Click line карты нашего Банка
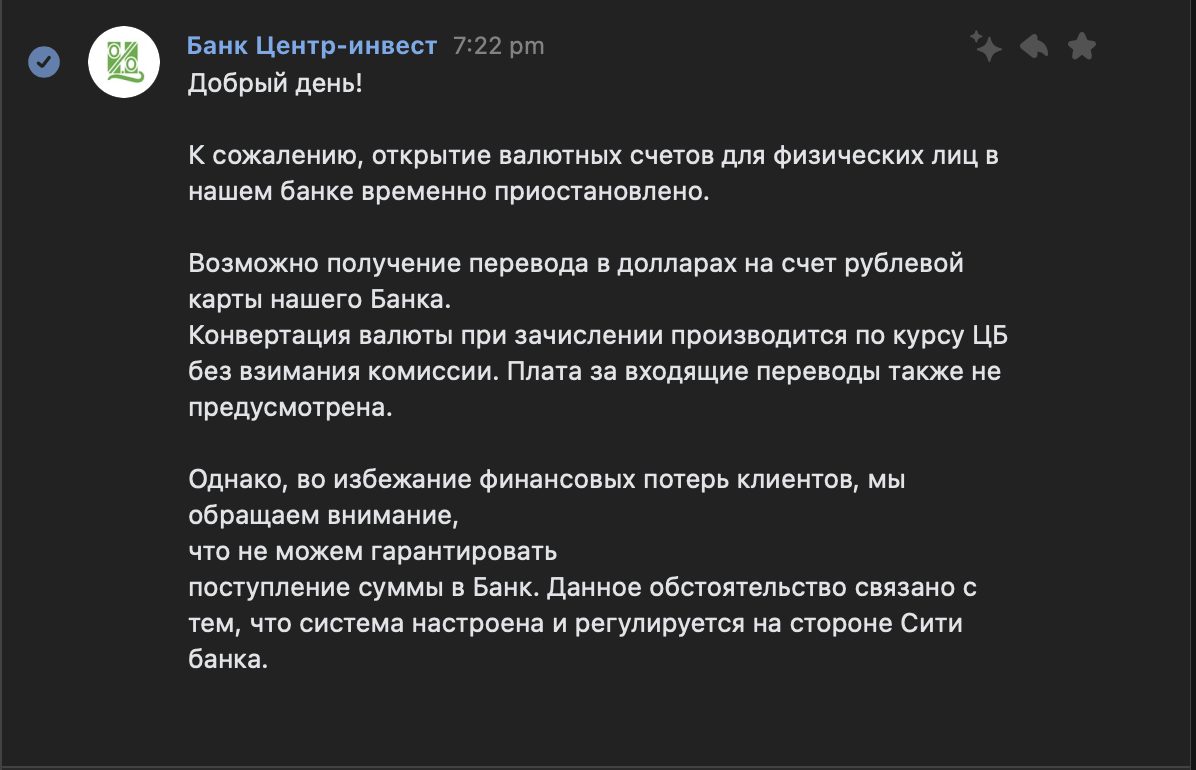1196x770 pixels. pyautogui.click(x=320, y=299)
